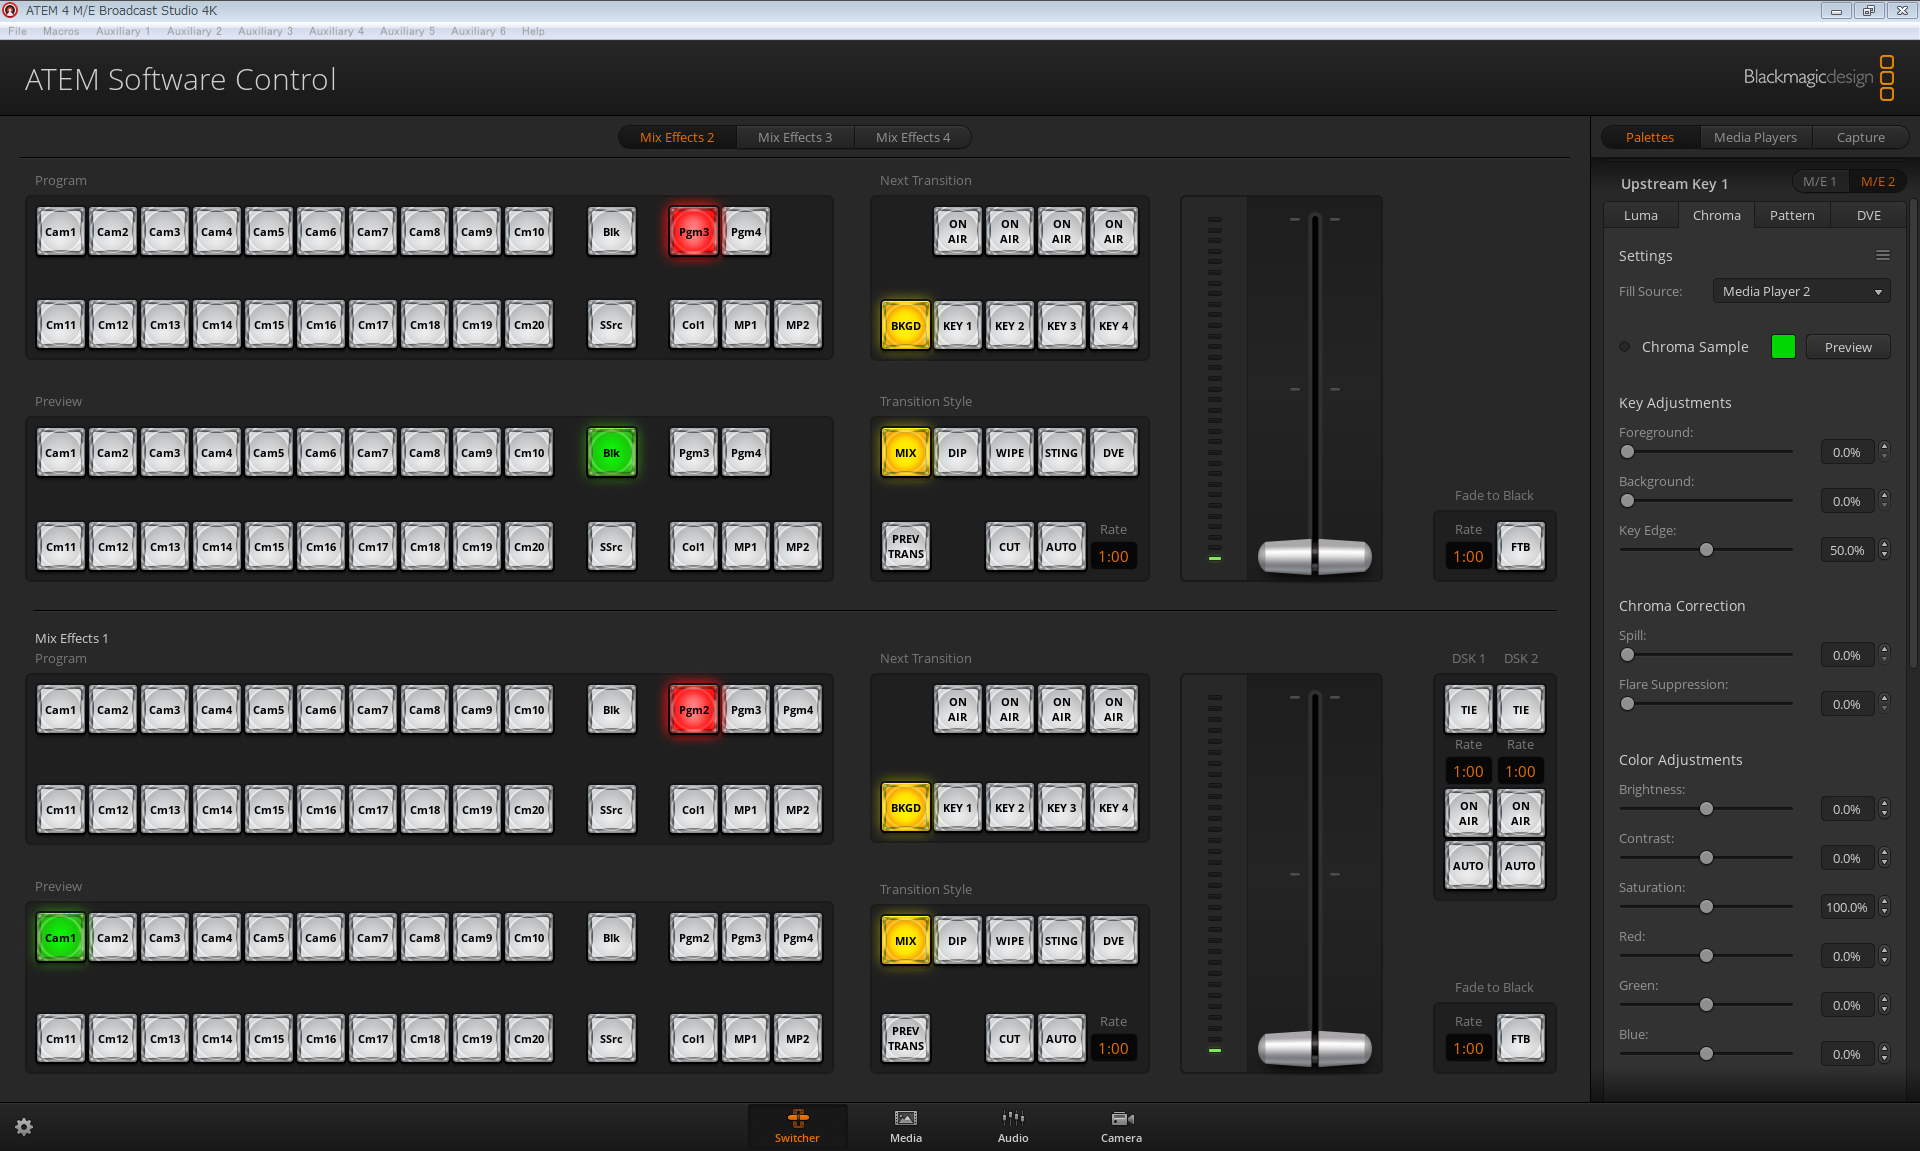Click the Mix Effects 1 rate field

(x=1113, y=1048)
